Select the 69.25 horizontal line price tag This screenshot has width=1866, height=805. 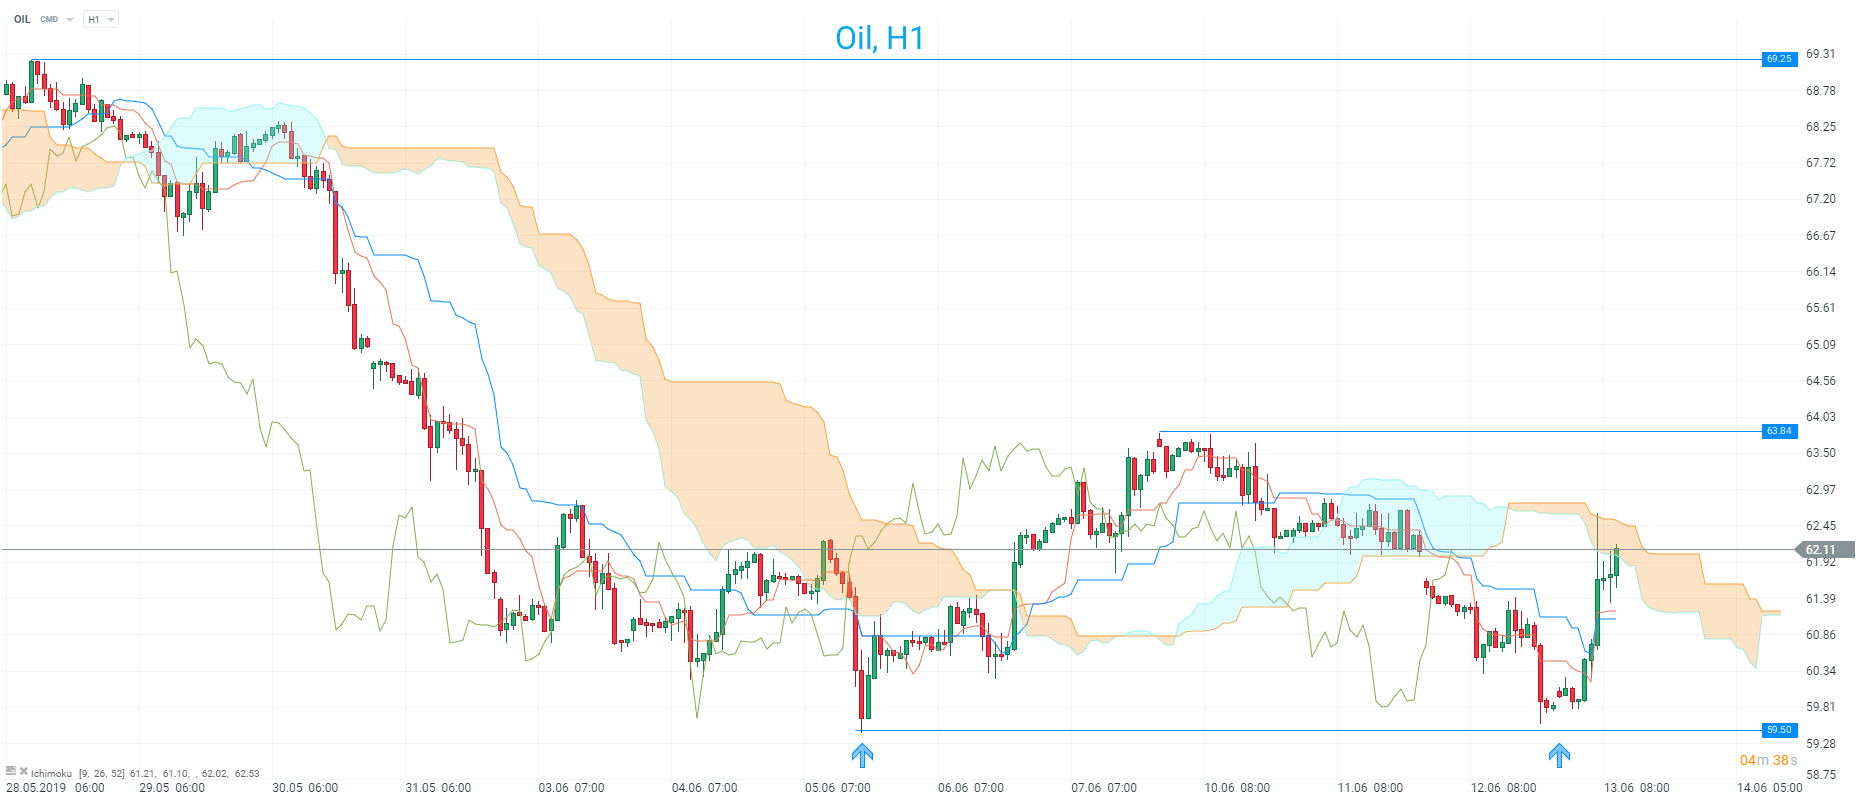coord(1779,59)
